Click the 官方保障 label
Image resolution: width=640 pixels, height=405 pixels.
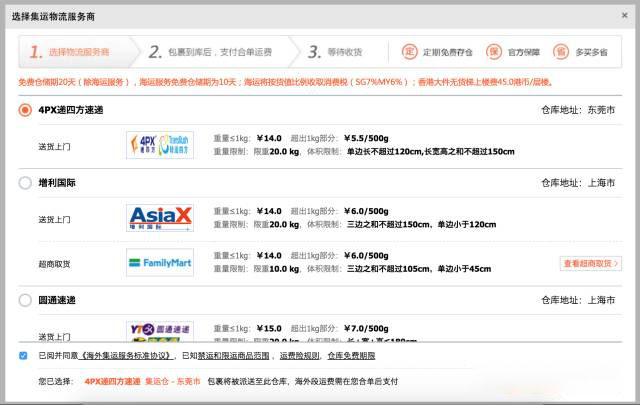pos(524,52)
